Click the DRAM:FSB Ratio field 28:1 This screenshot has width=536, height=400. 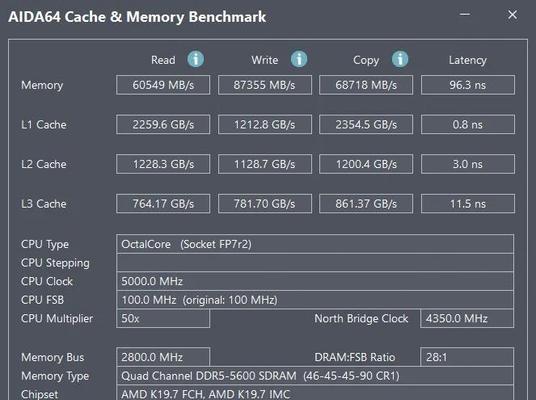coord(467,357)
